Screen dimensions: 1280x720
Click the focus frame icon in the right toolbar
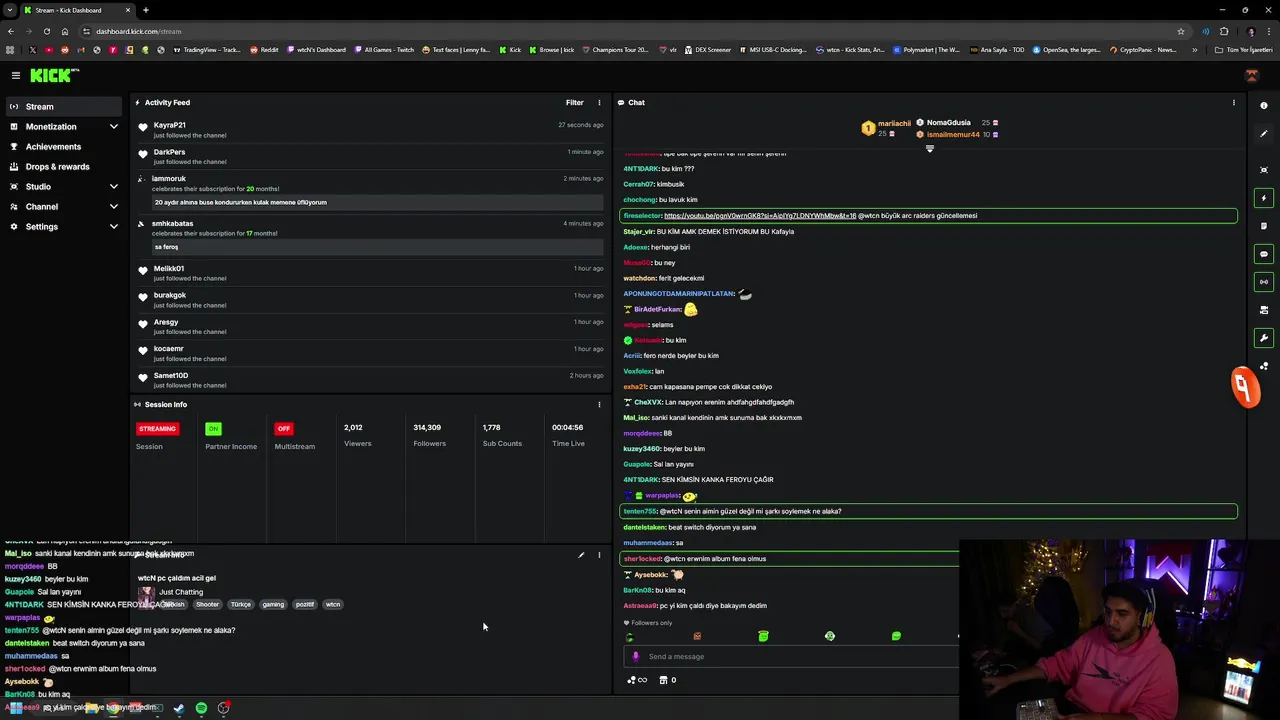(1264, 170)
